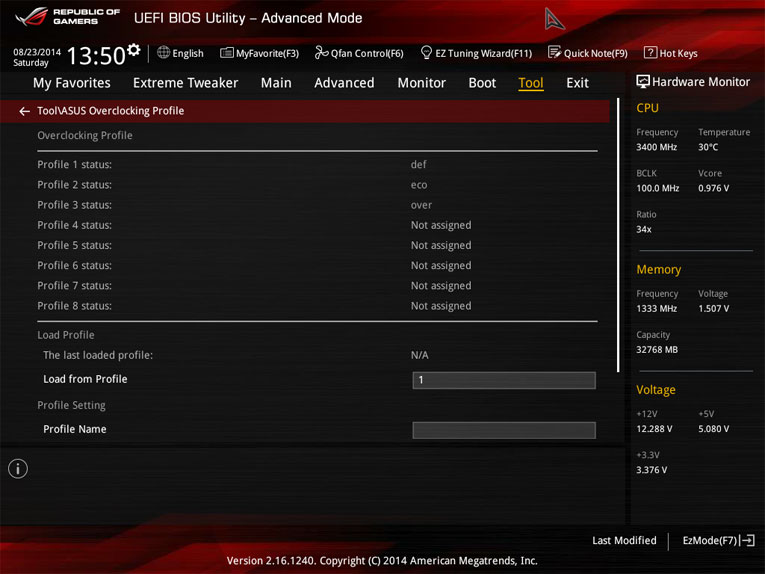Screen dimensions: 765x574
Task: Select the Profile 5 status row
Action: pos(317,245)
